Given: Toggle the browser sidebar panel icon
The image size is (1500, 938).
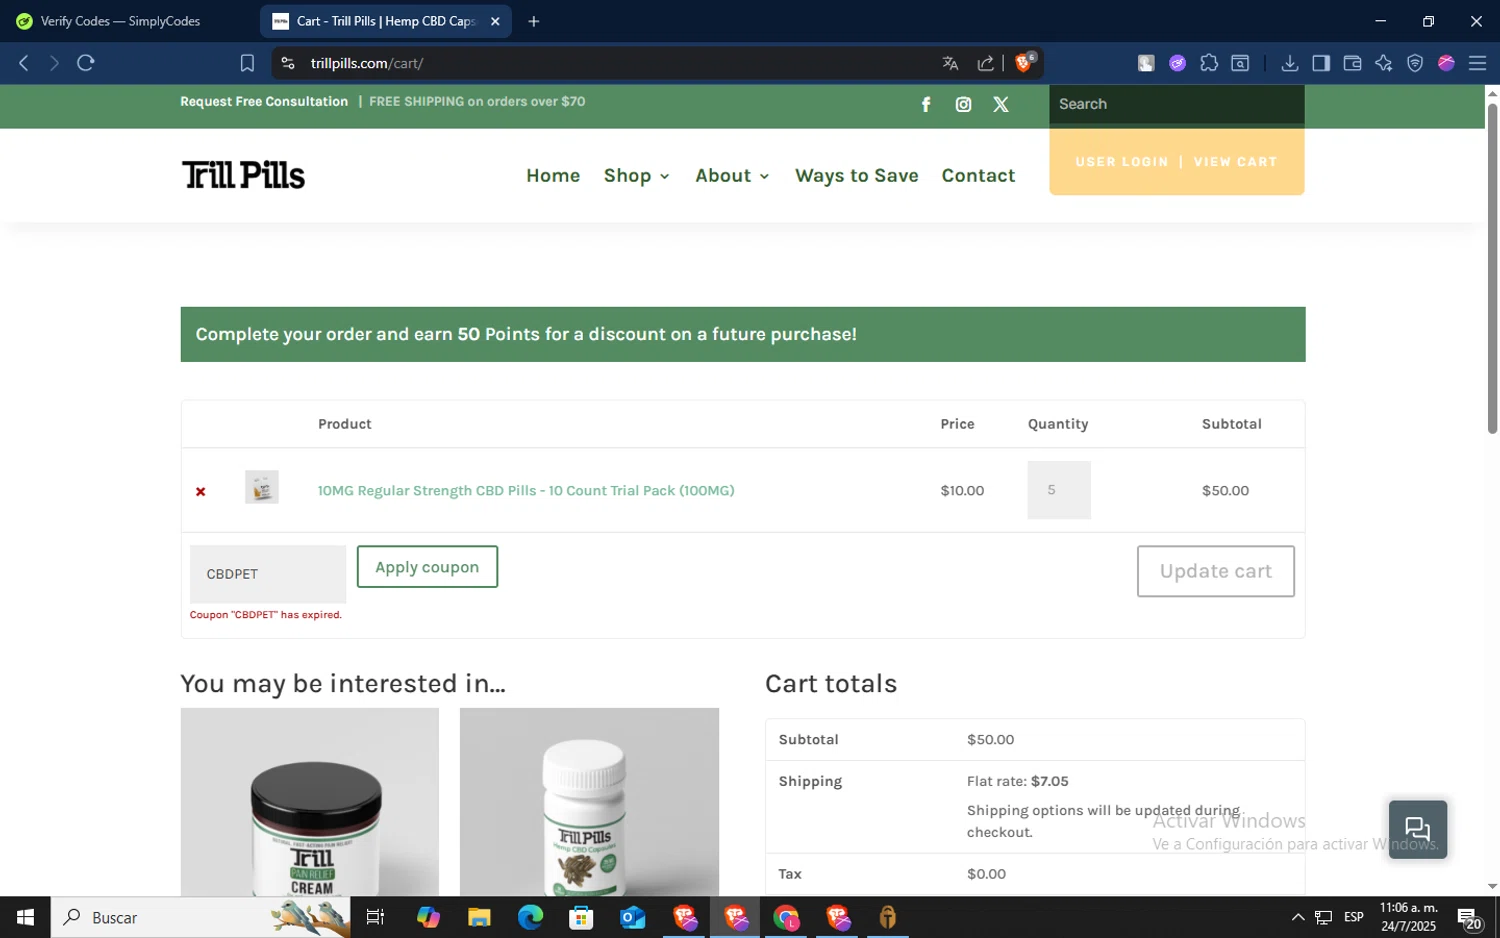Looking at the screenshot, I should tap(1321, 63).
